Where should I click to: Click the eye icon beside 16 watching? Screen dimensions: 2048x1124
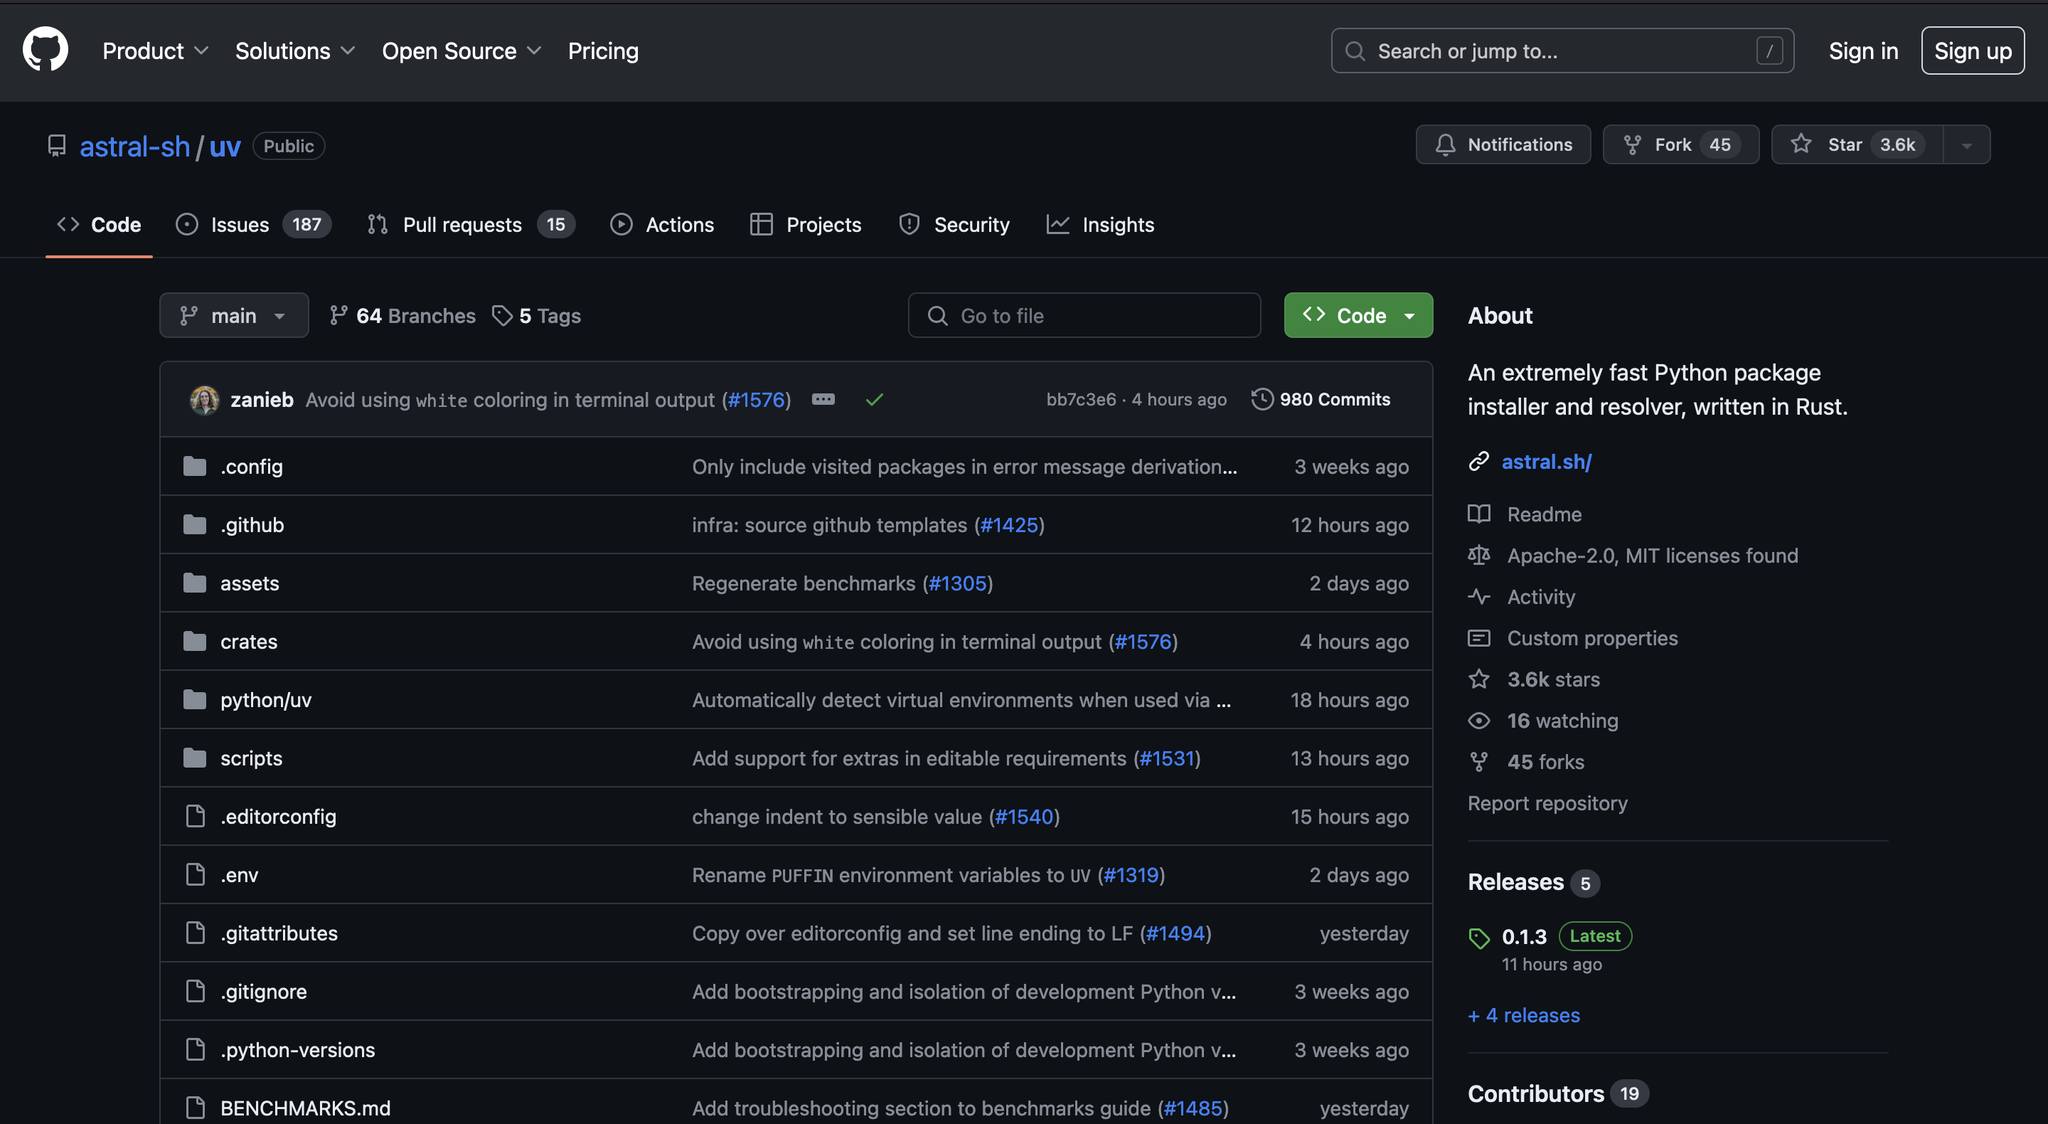(x=1479, y=720)
